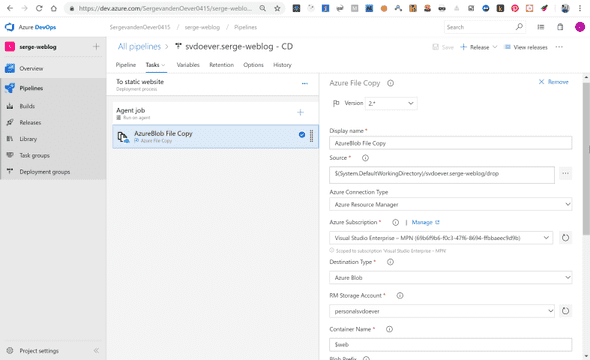Click the Display name input field

[x=451, y=143]
